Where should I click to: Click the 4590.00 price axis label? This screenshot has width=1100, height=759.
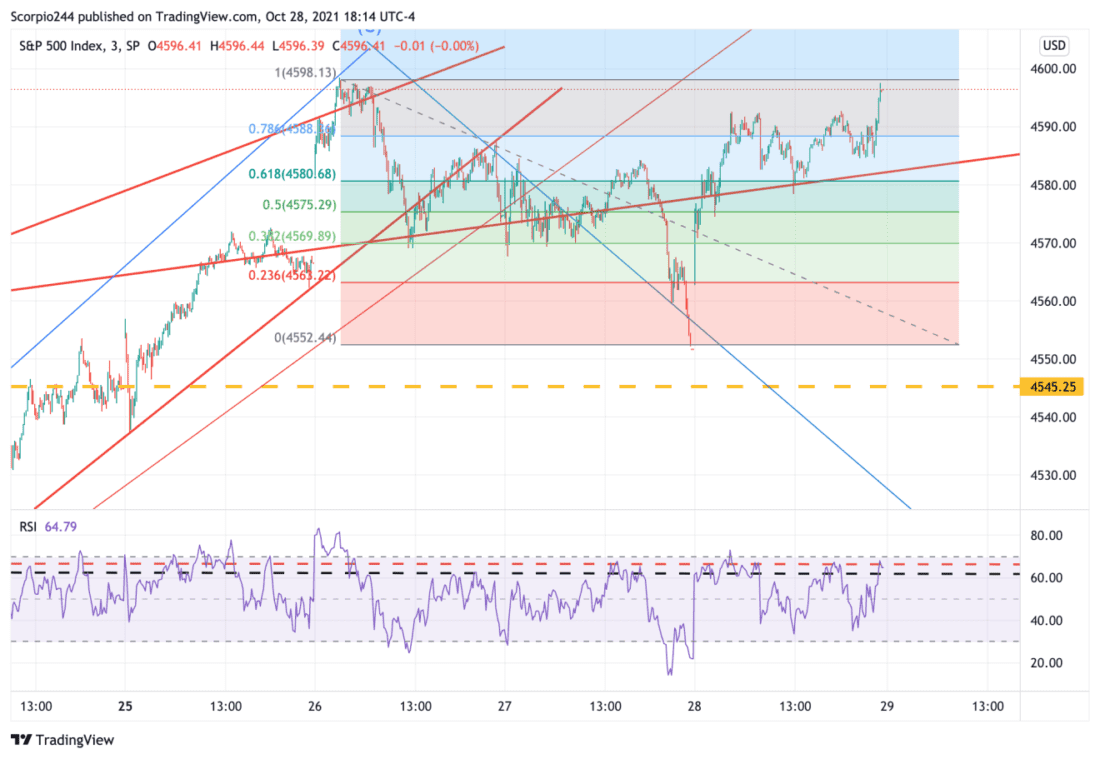tap(1053, 127)
